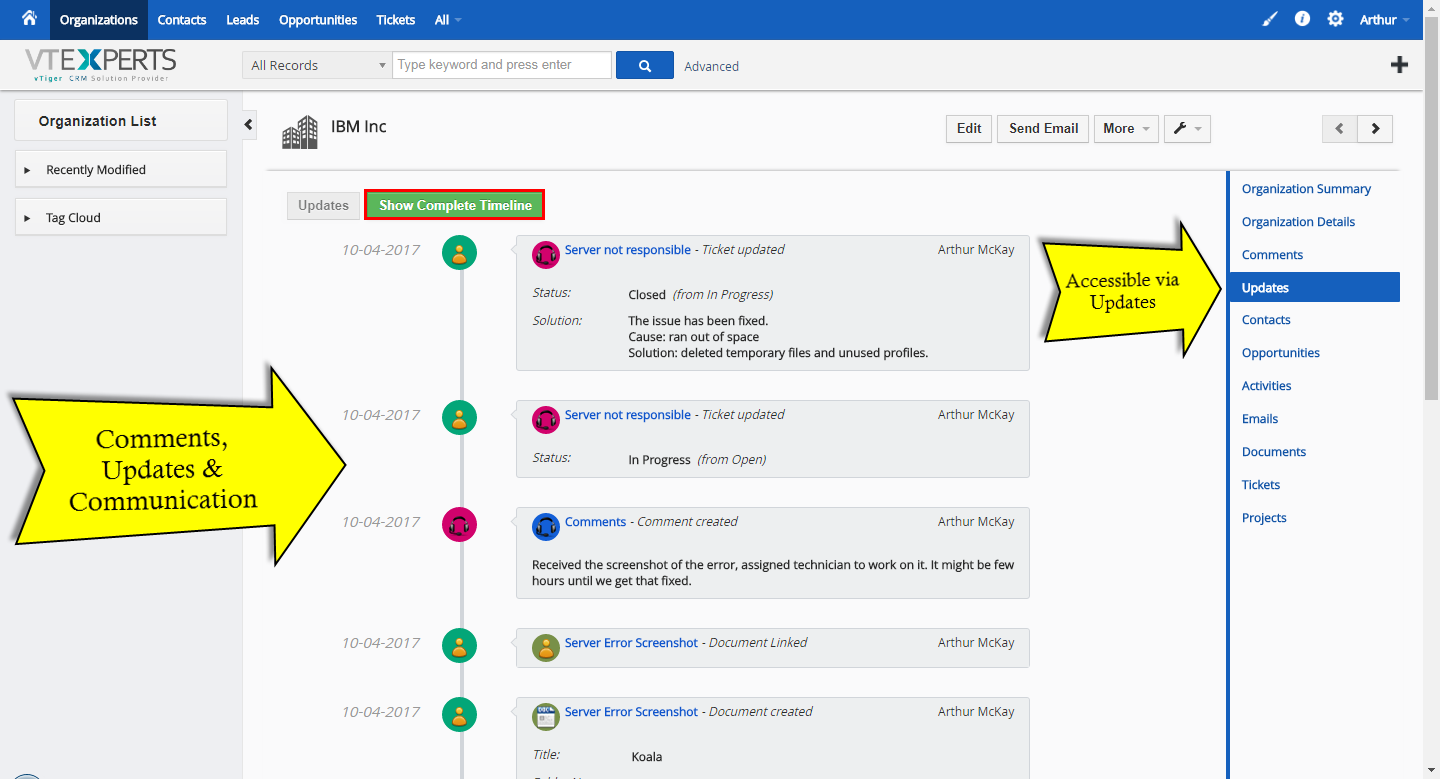Click ticket icon in Closed status card
The width and height of the screenshot is (1440, 779).
click(x=546, y=254)
